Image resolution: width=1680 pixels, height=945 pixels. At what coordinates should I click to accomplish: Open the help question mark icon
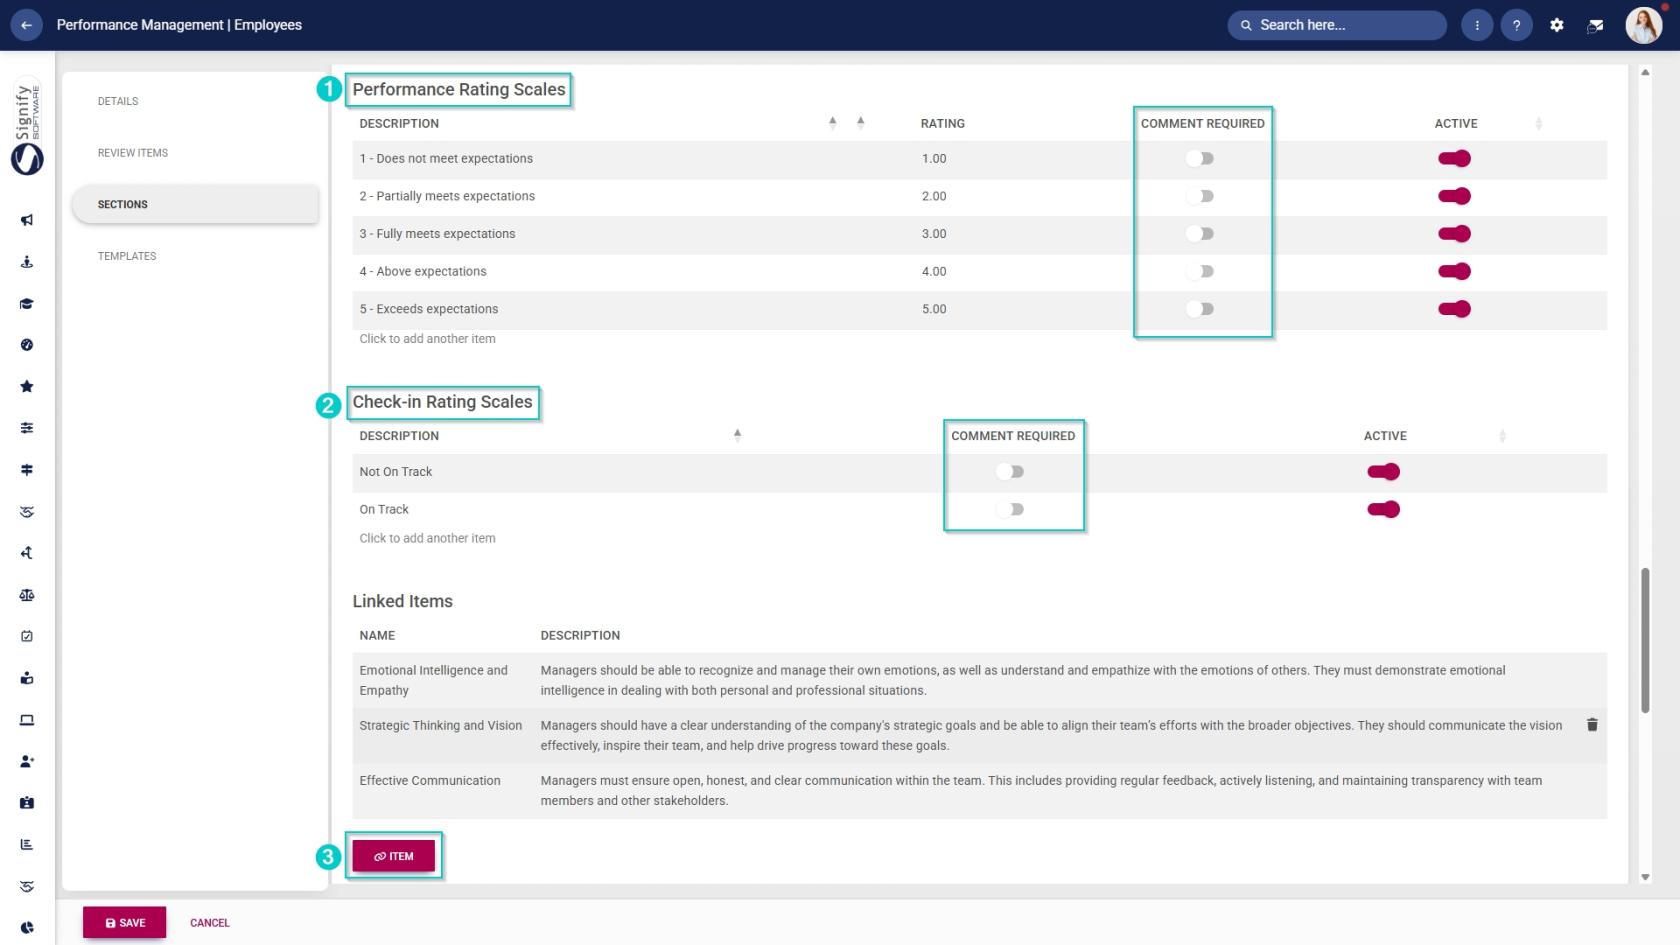click(x=1517, y=25)
